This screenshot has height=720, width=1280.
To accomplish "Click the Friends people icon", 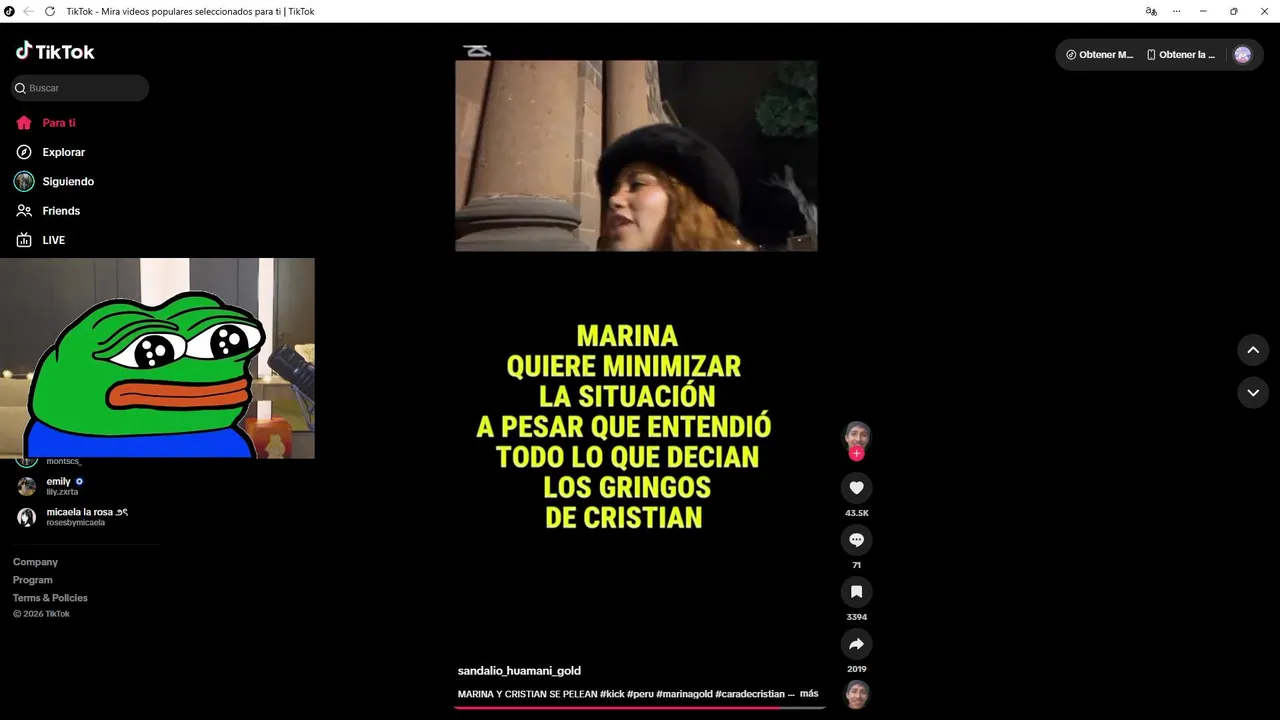I will pos(24,211).
